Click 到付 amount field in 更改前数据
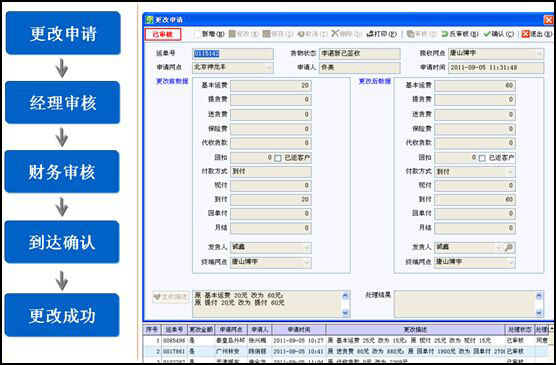 click(x=271, y=200)
